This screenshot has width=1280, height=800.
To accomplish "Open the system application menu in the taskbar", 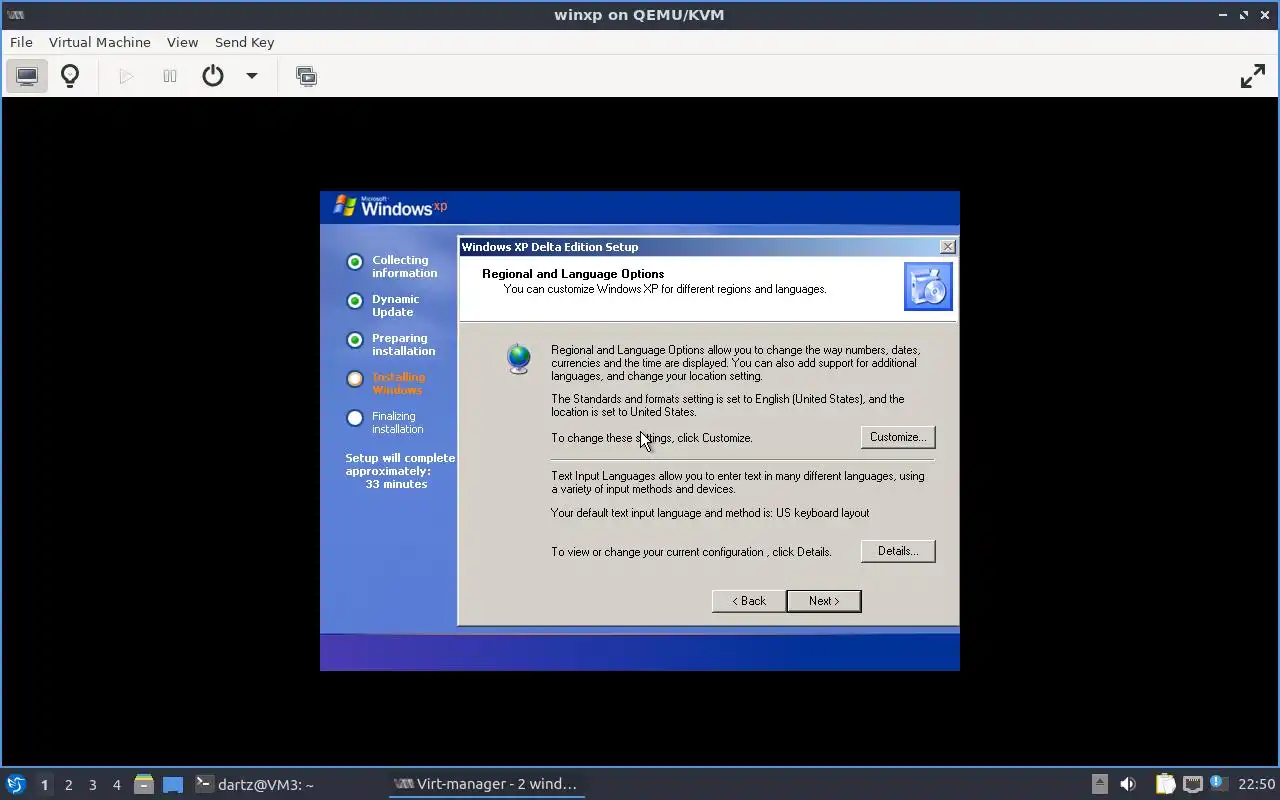I will [16, 784].
